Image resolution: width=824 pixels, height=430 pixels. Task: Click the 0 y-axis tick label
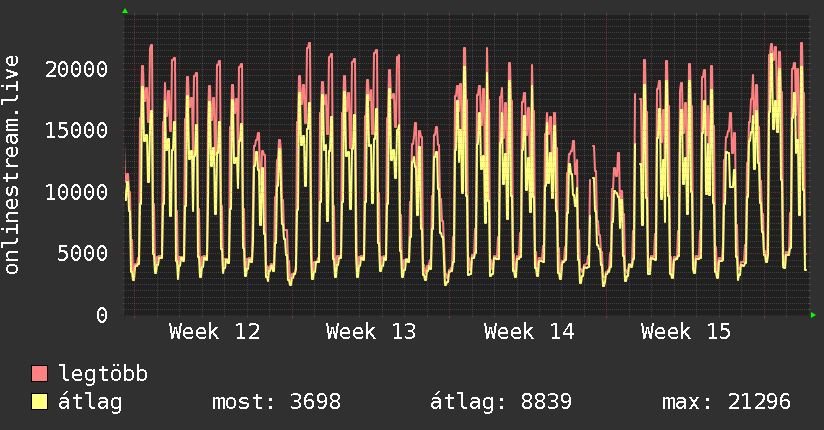pos(101,315)
